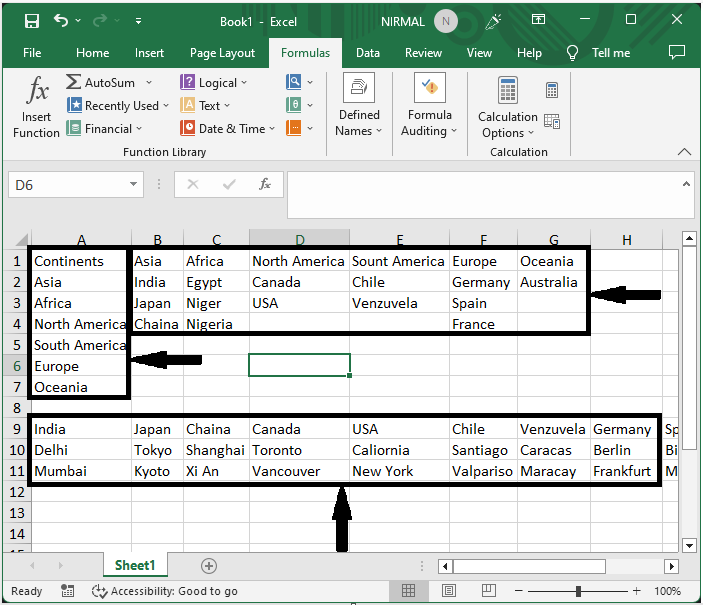Open Formula Auditing group

pos(429,105)
